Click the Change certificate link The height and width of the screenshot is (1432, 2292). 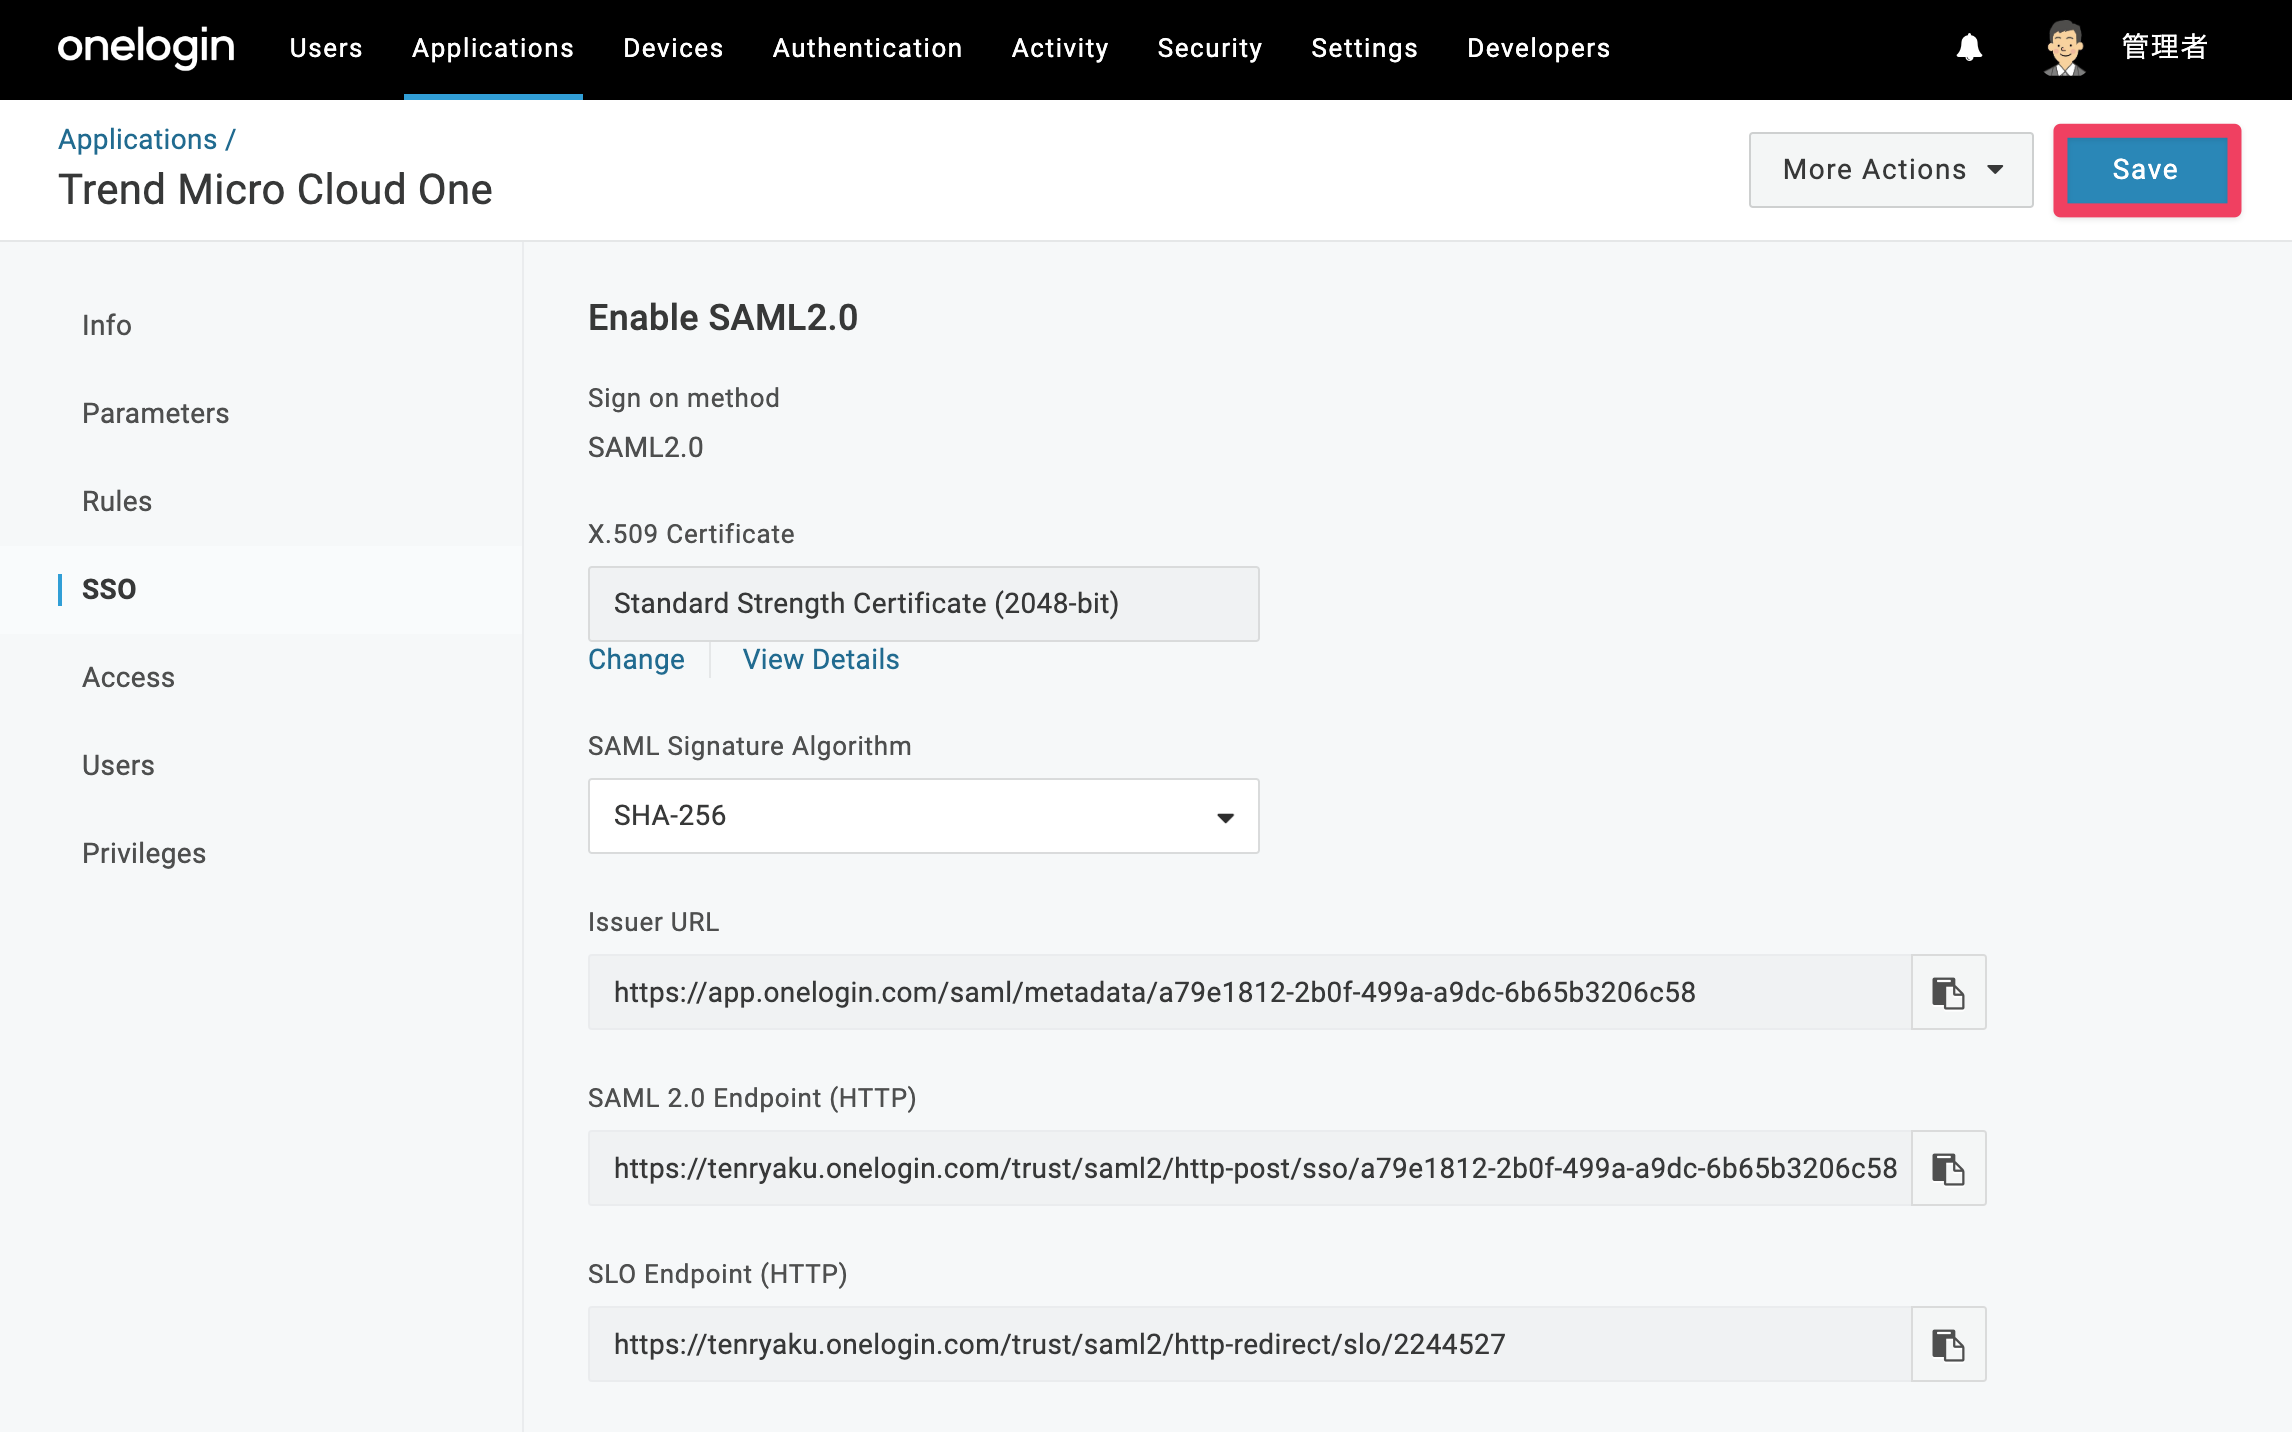pos(636,660)
